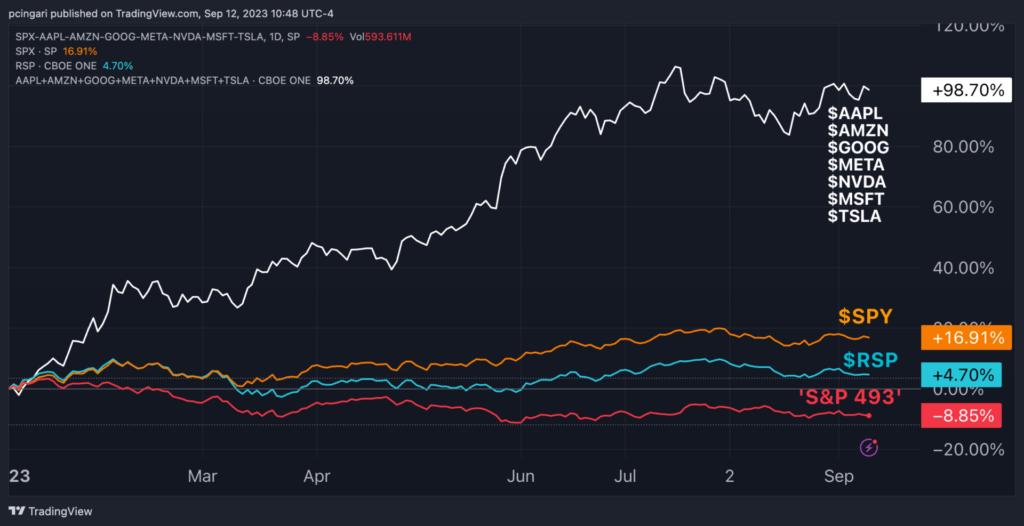
Task: Click the $RSP chart annotation
Action: pyautogui.click(x=871, y=359)
